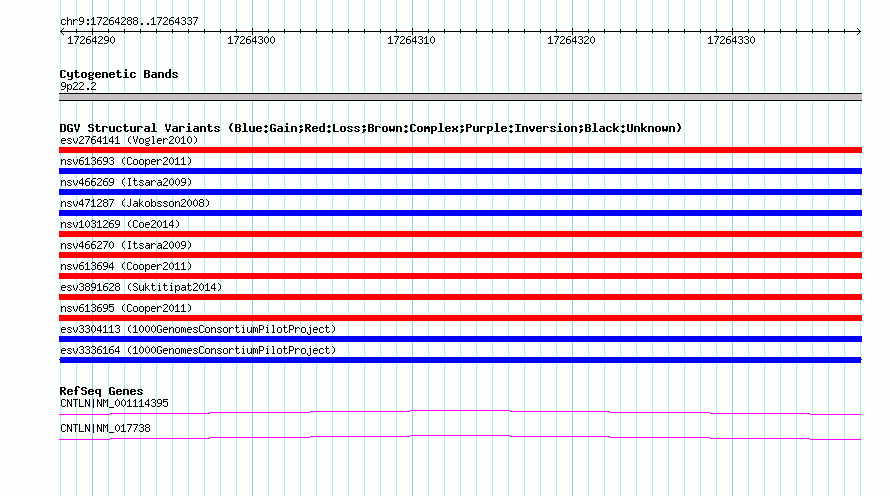Click the magenta line under CNTLN|NM_001114395
Screen dimensions: 890x496
pos(460,412)
